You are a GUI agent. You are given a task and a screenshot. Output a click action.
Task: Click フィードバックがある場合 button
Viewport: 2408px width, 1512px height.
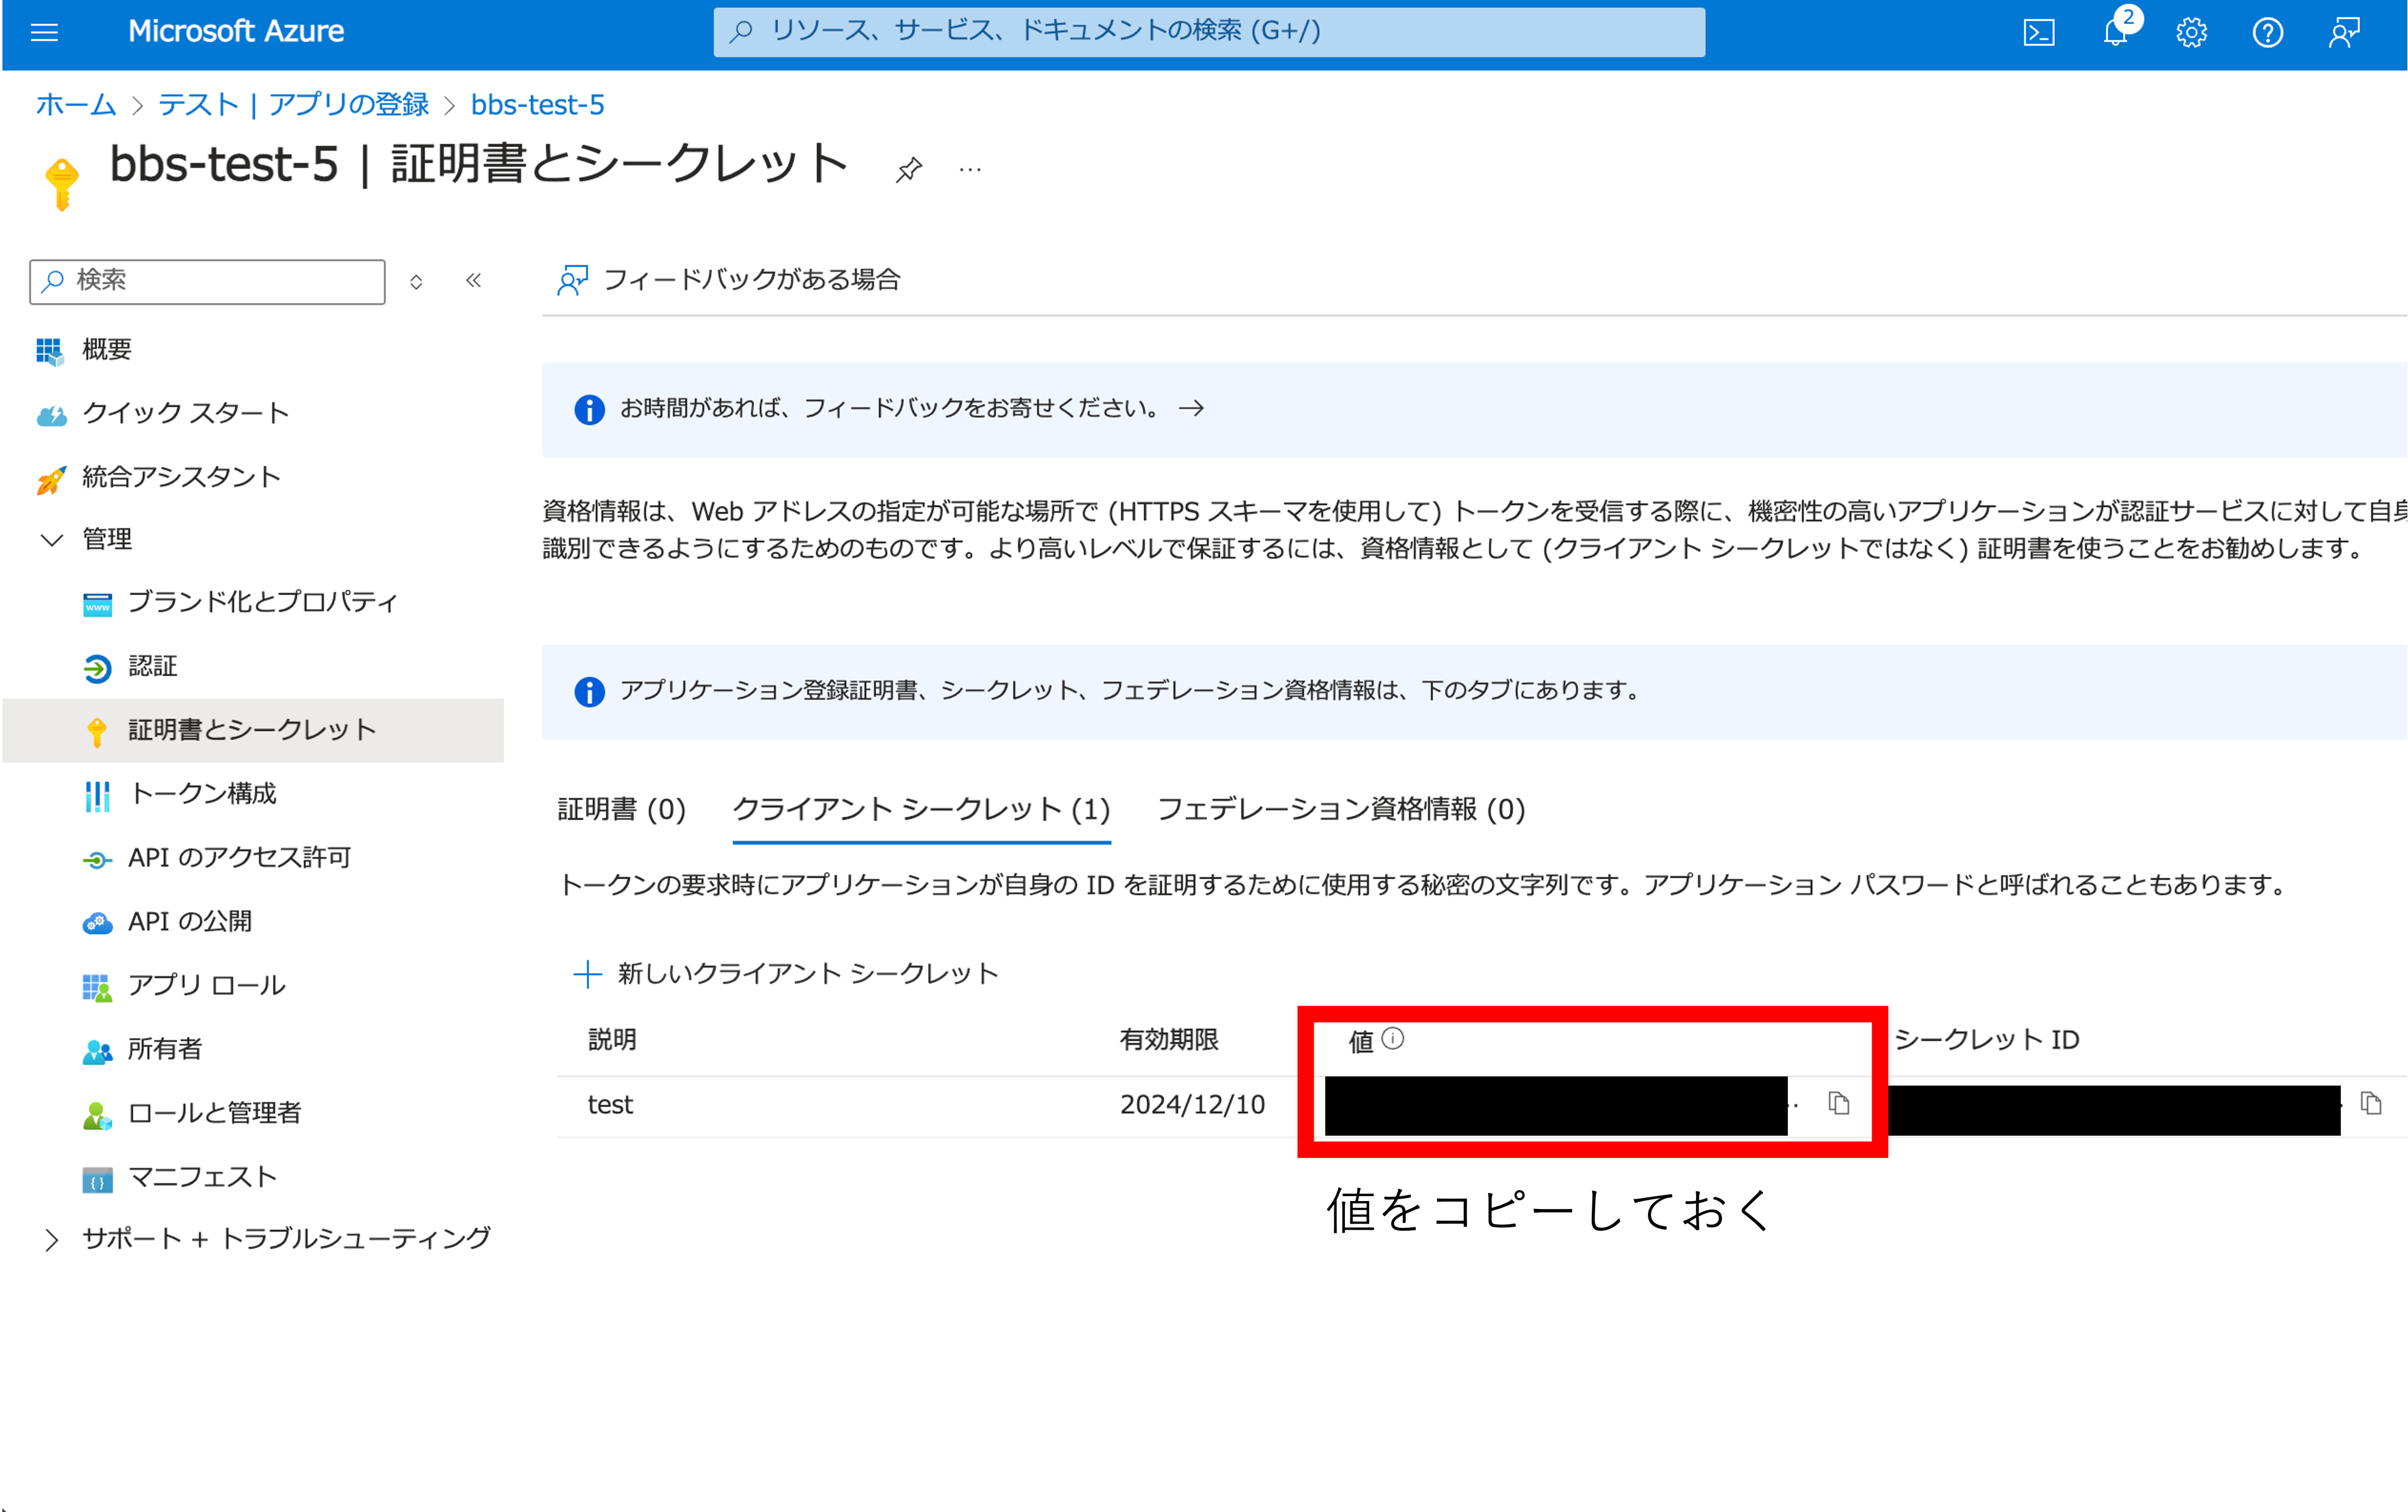pyautogui.click(x=730, y=280)
